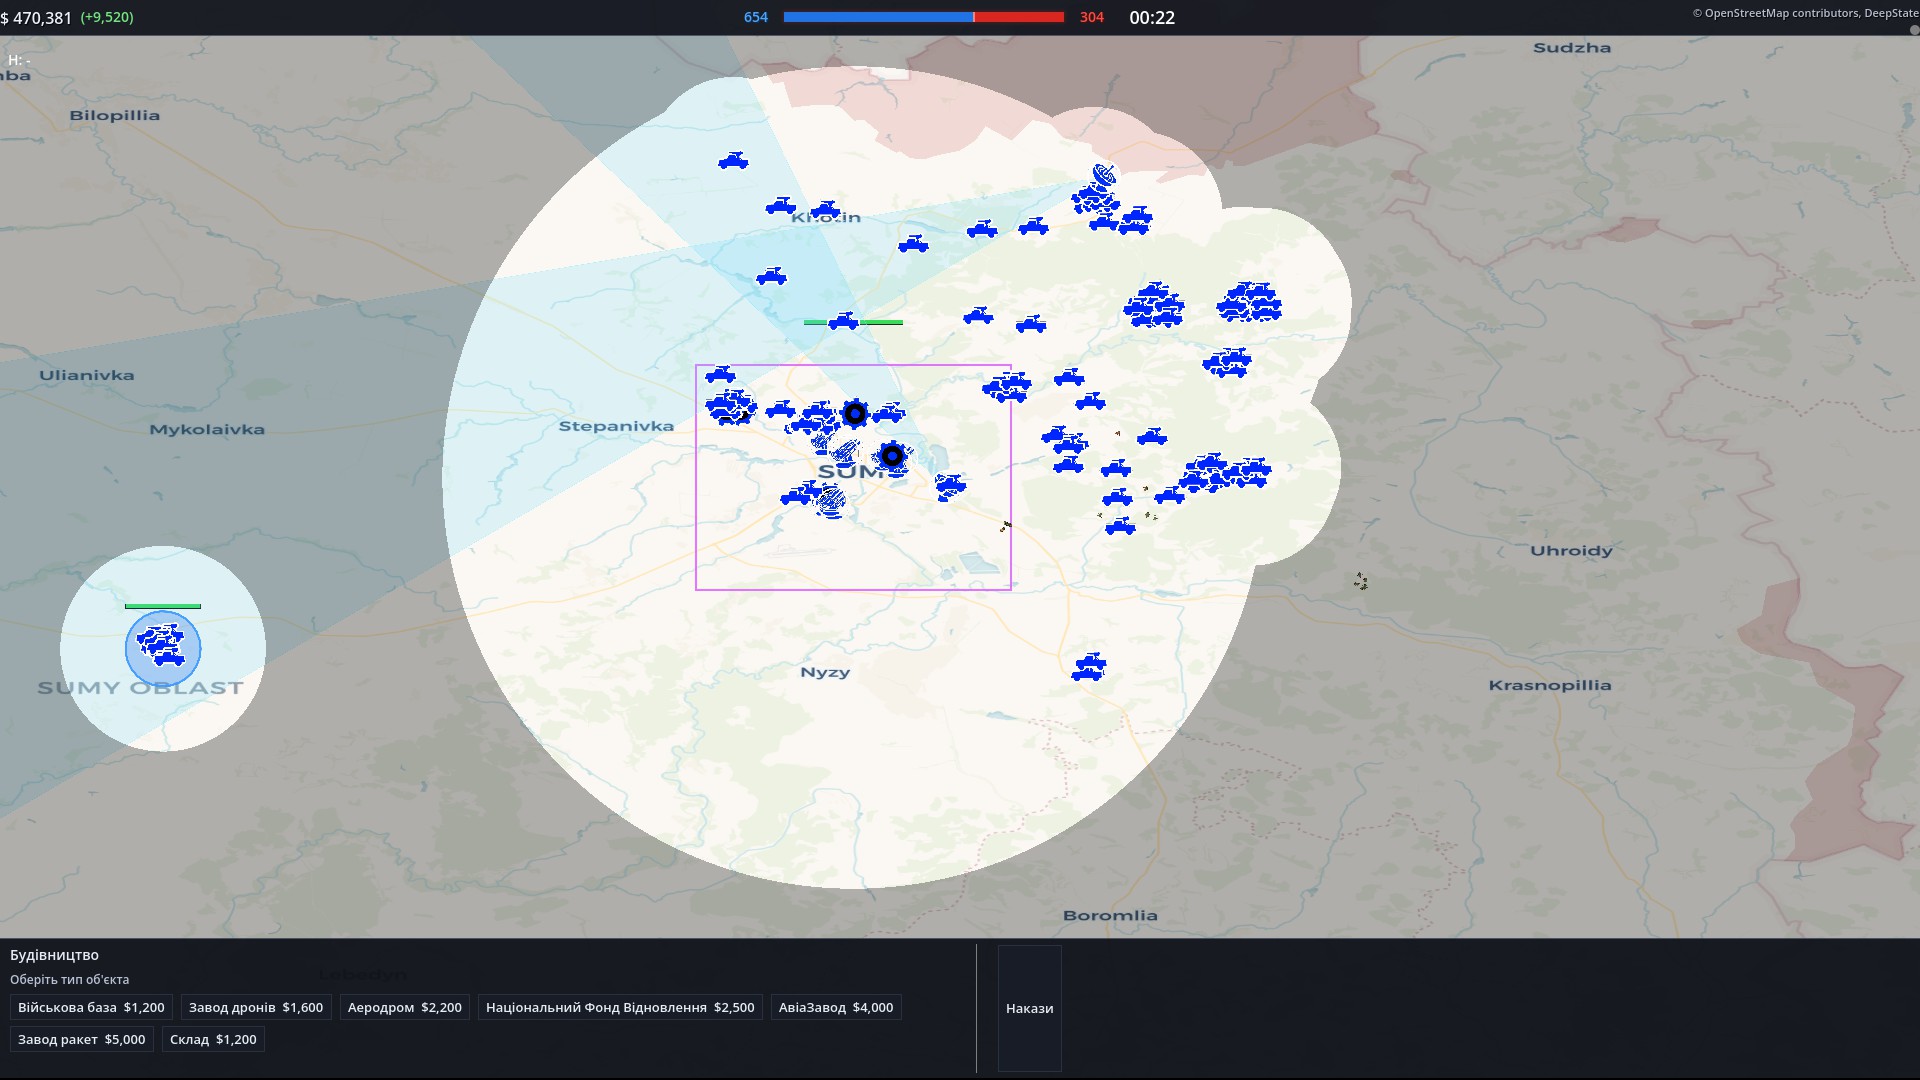Screen dimensions: 1920x1080
Task: Select the circled unit group in Sumy Oblast
Action: 163,648
